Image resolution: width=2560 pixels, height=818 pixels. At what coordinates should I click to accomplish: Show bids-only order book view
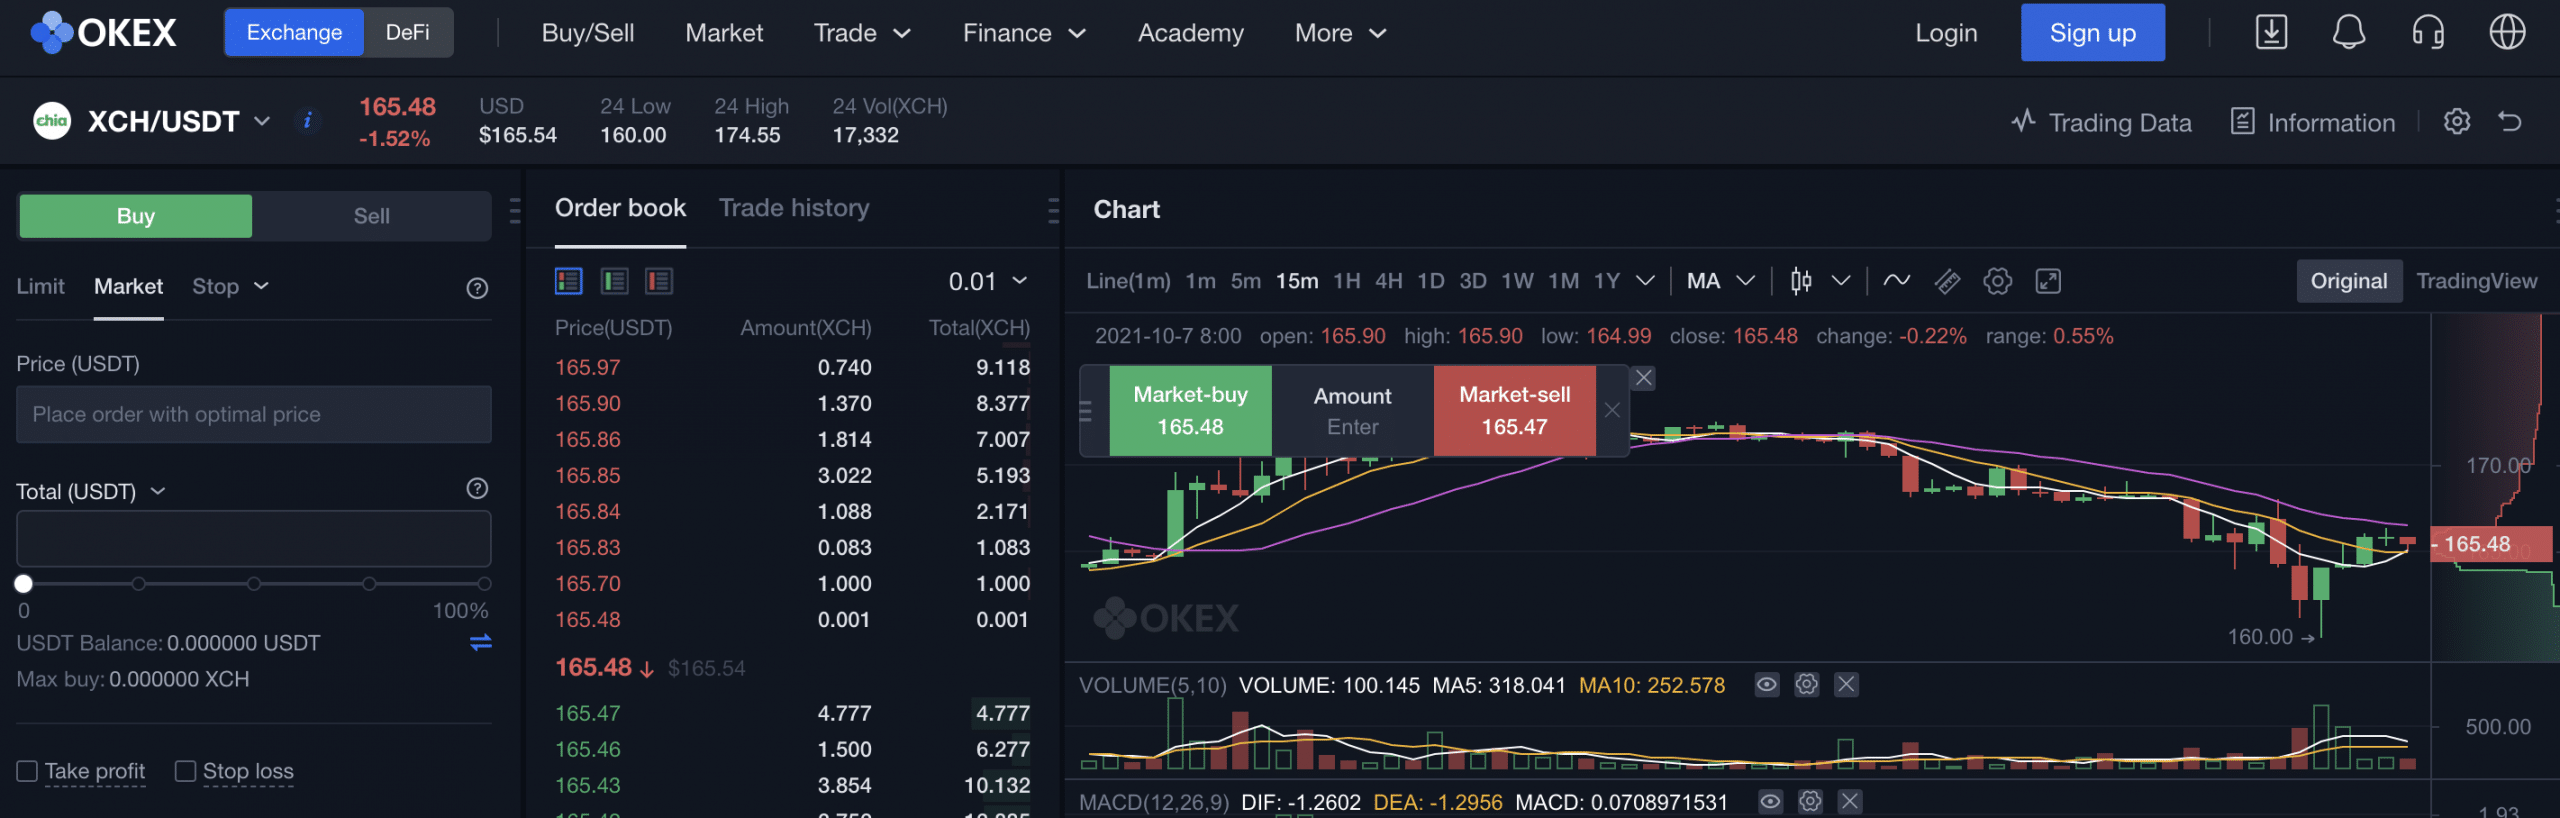(614, 281)
